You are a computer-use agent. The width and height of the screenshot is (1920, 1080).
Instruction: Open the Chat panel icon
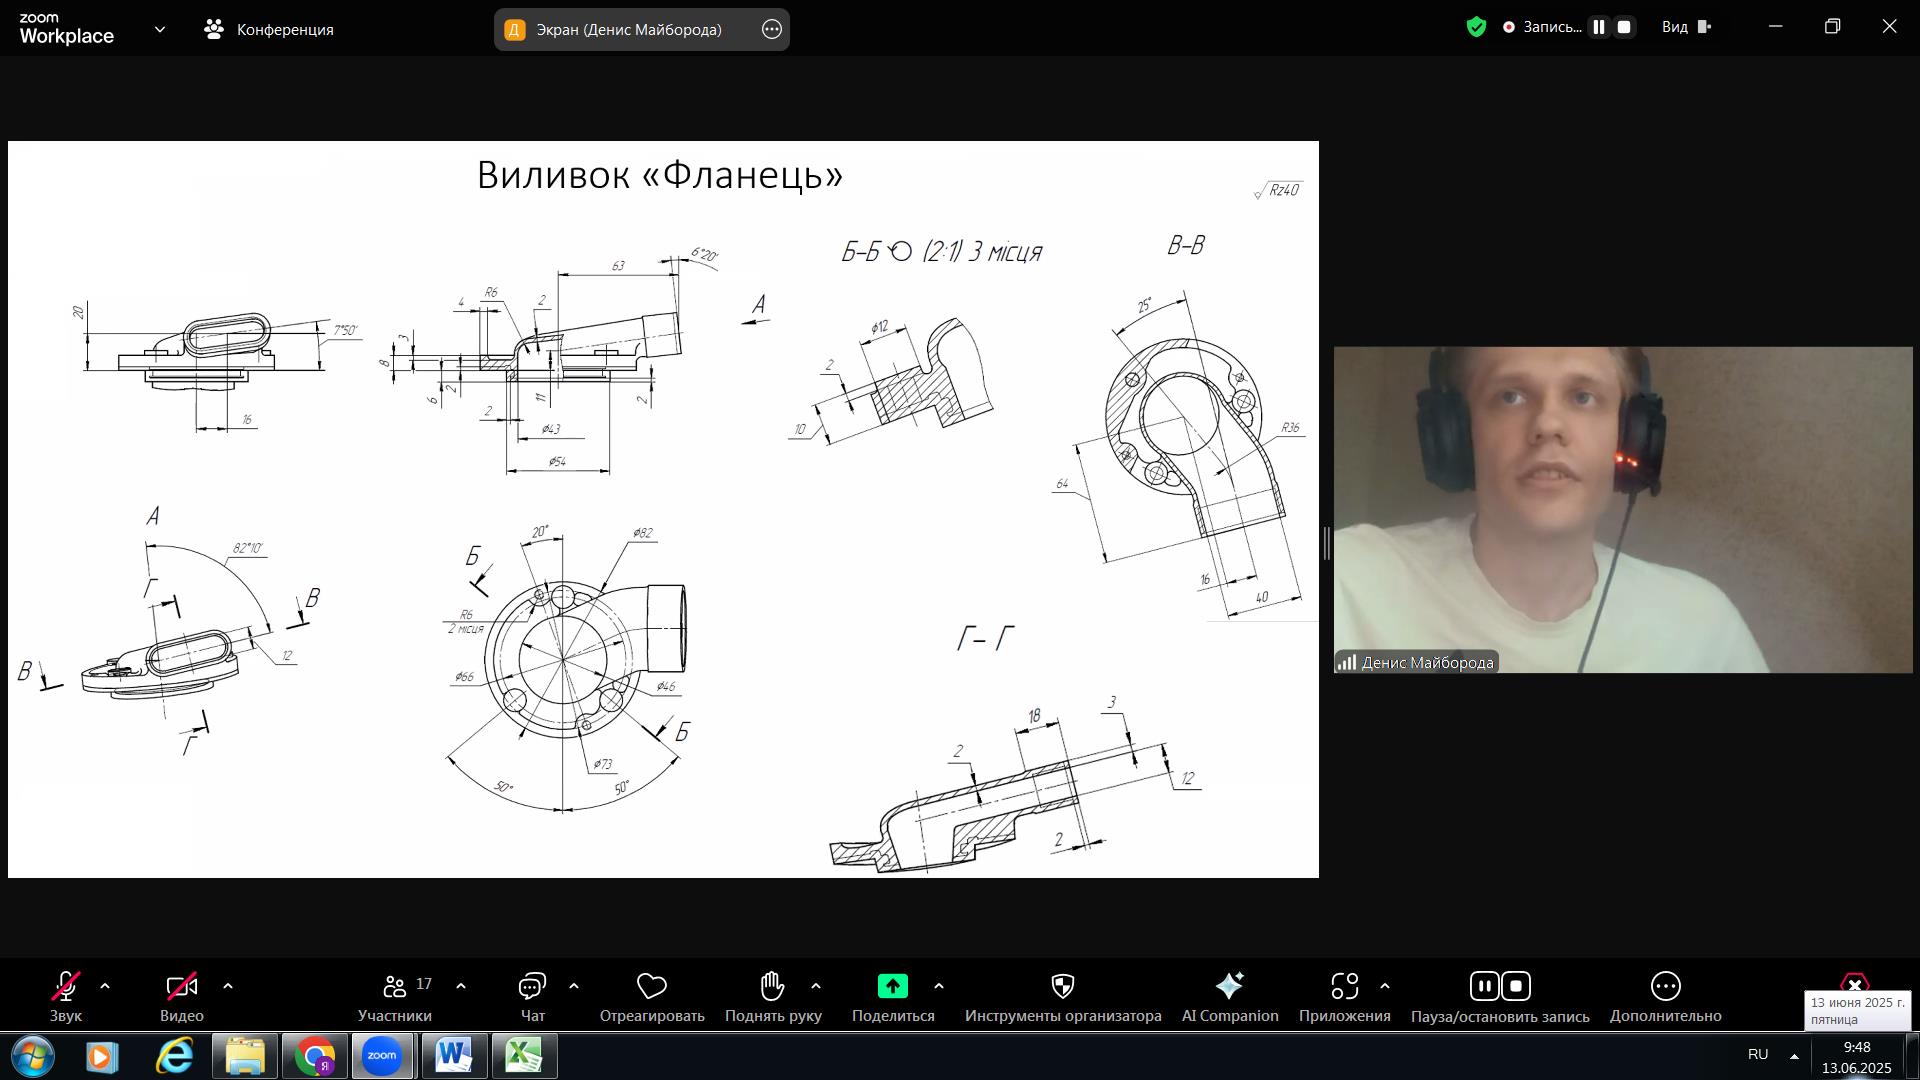coord(532,987)
